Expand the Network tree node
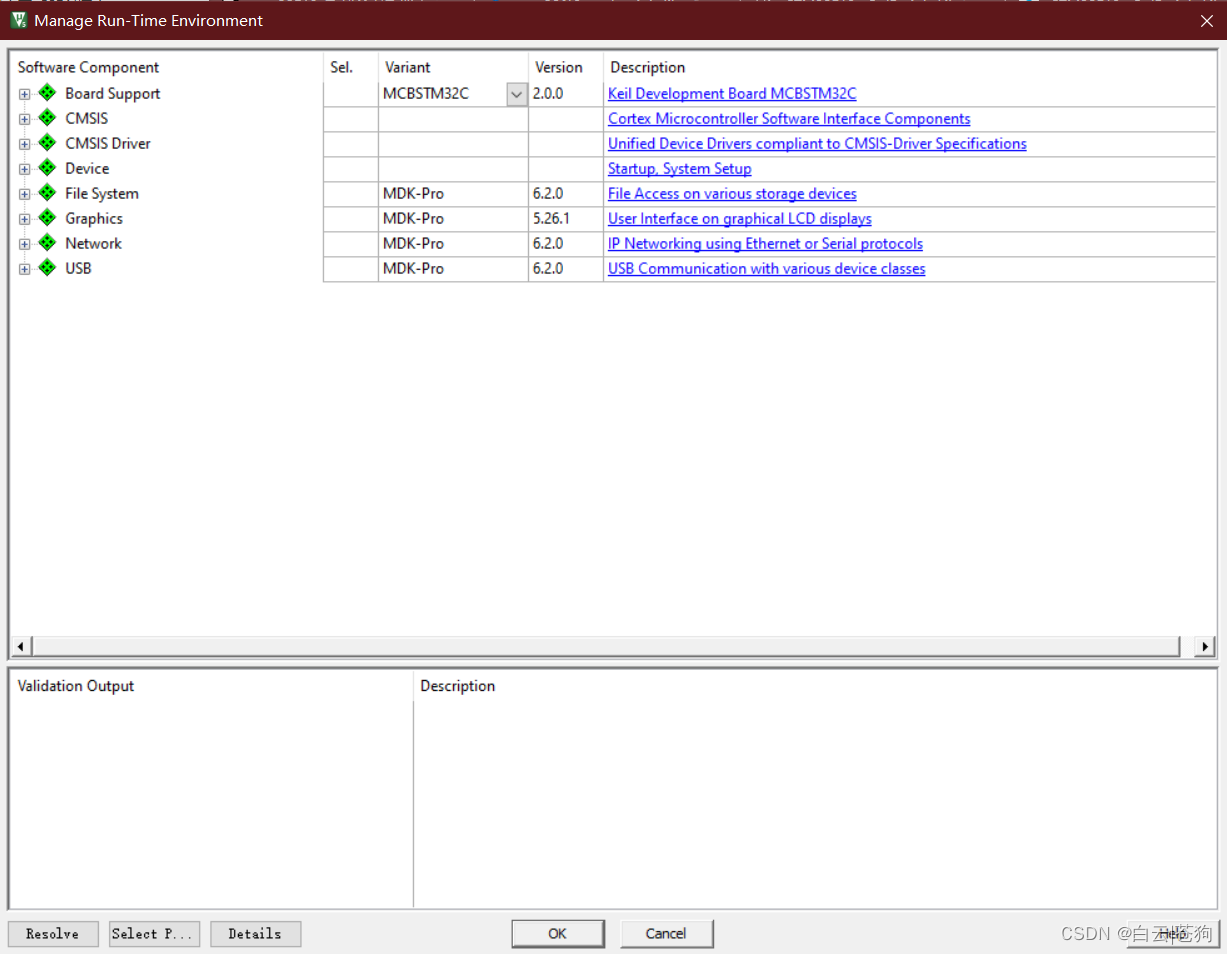 click(24, 244)
